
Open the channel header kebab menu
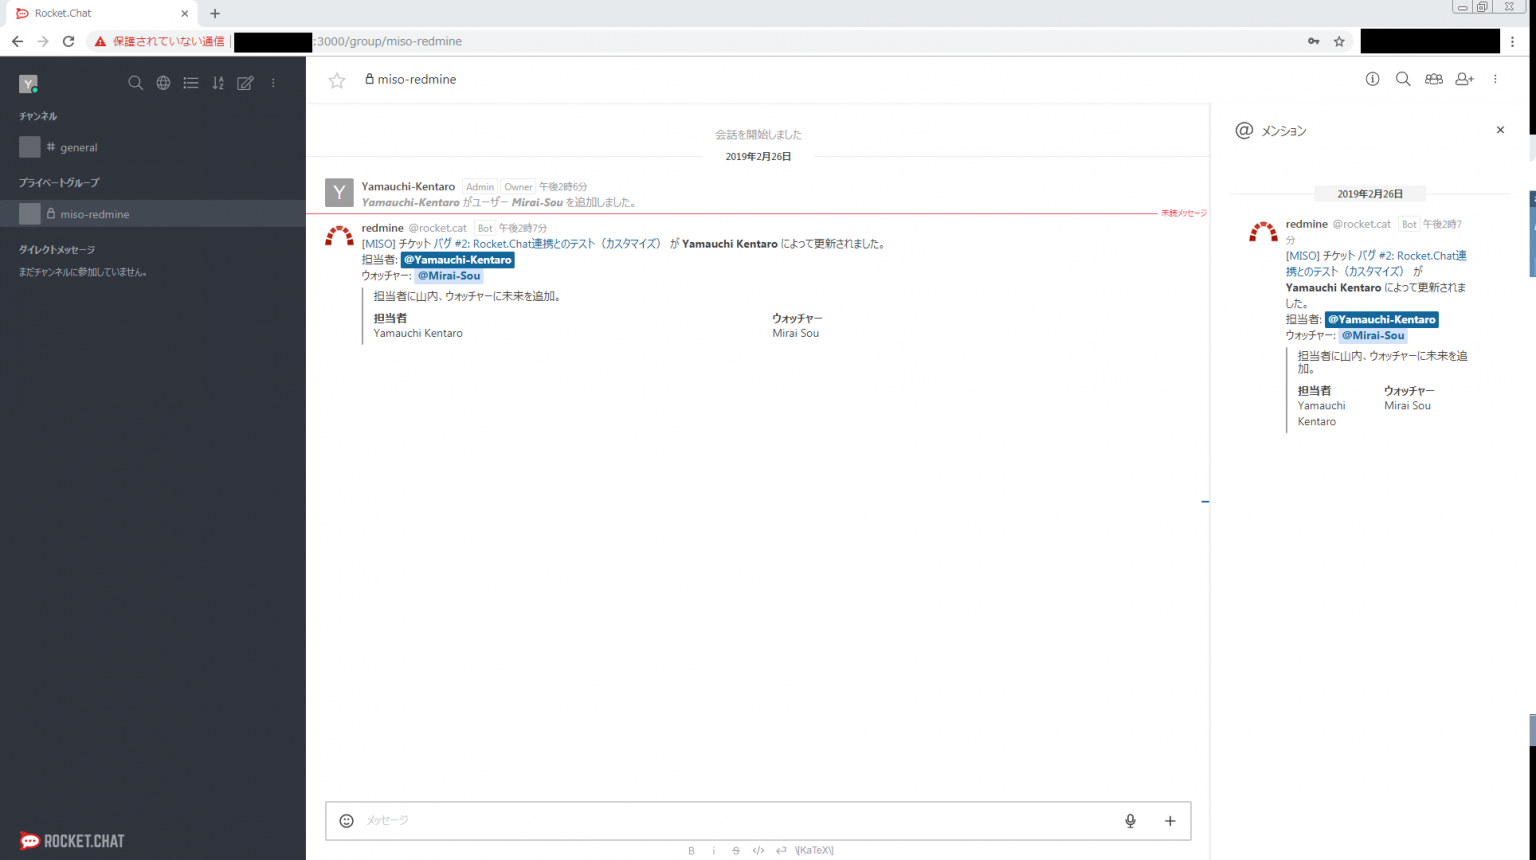[x=1495, y=79]
